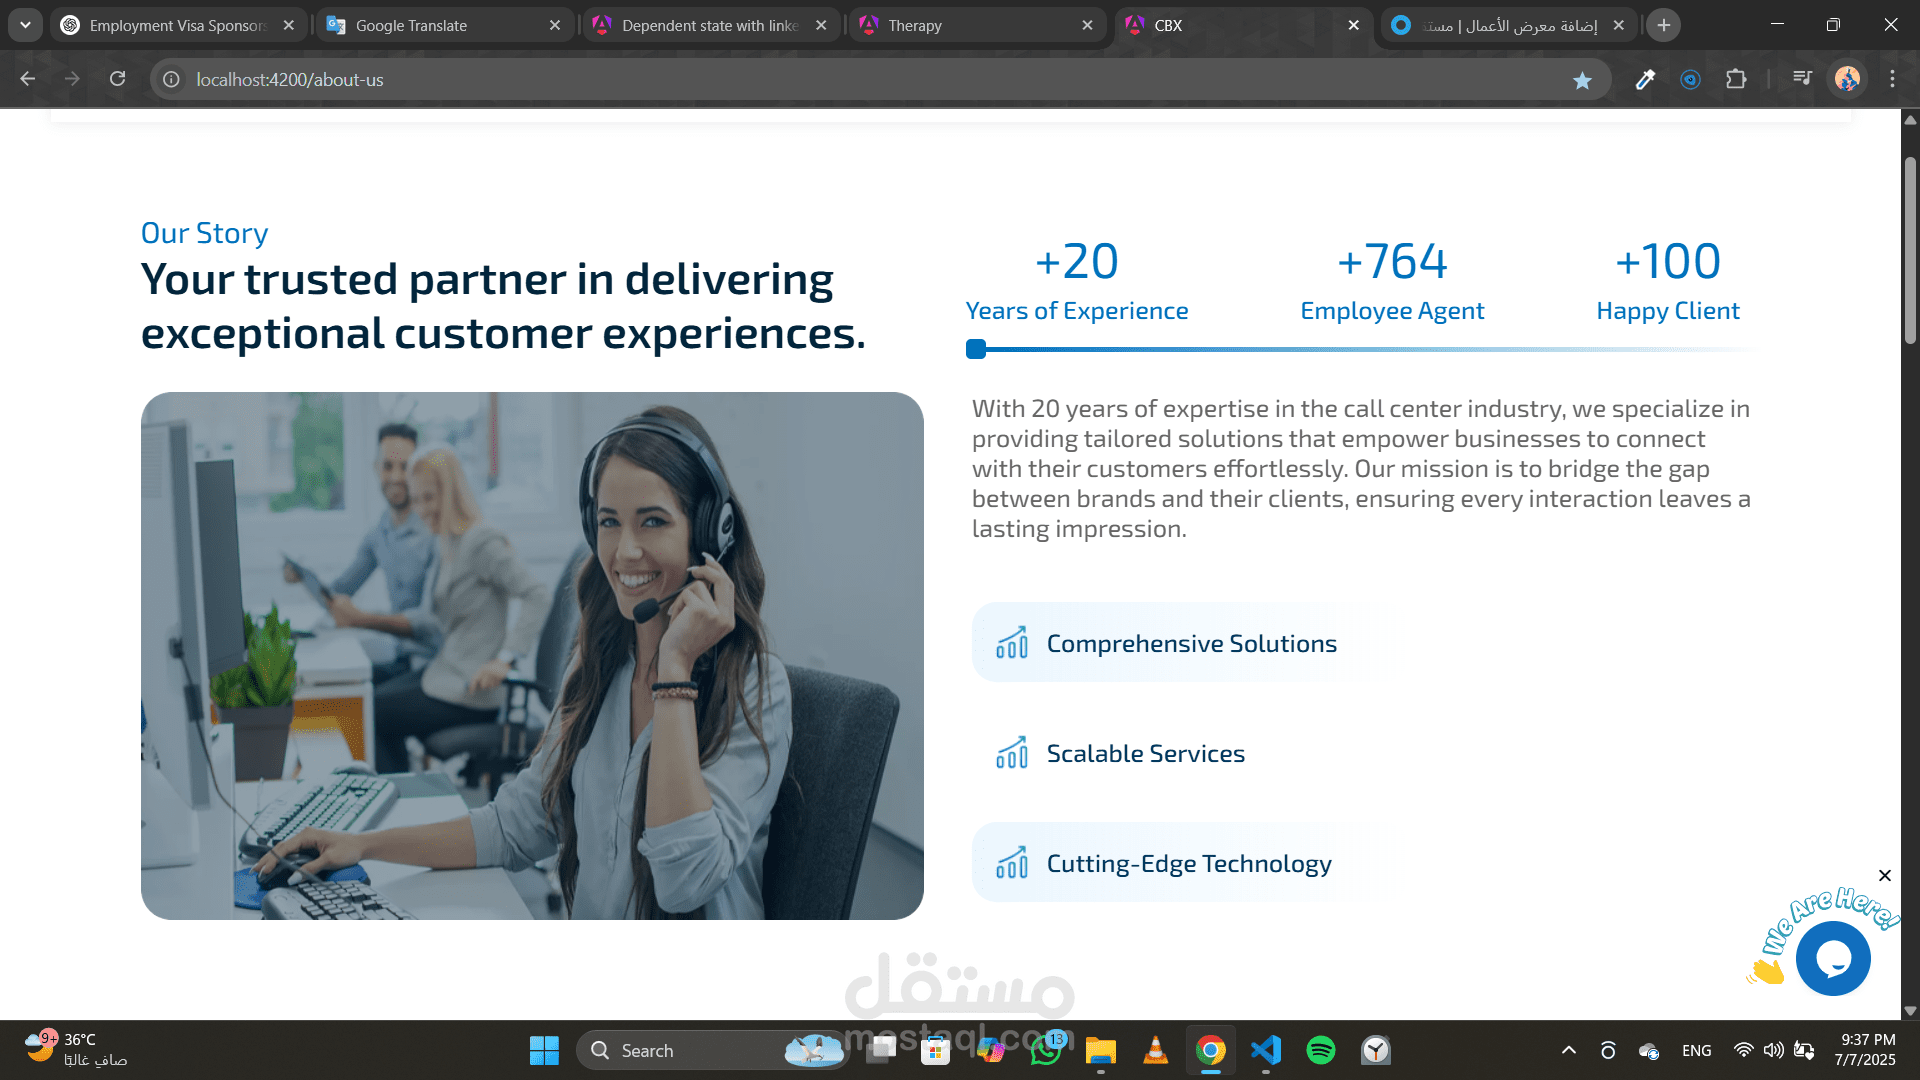Click the '+100' Happy Client stat

[1668, 281]
